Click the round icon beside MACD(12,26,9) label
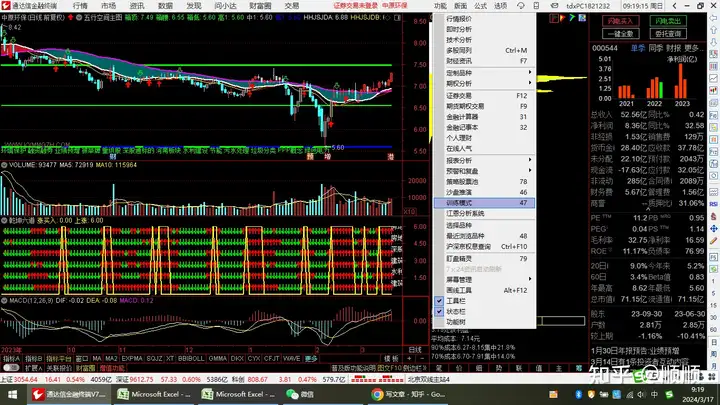 4,301
